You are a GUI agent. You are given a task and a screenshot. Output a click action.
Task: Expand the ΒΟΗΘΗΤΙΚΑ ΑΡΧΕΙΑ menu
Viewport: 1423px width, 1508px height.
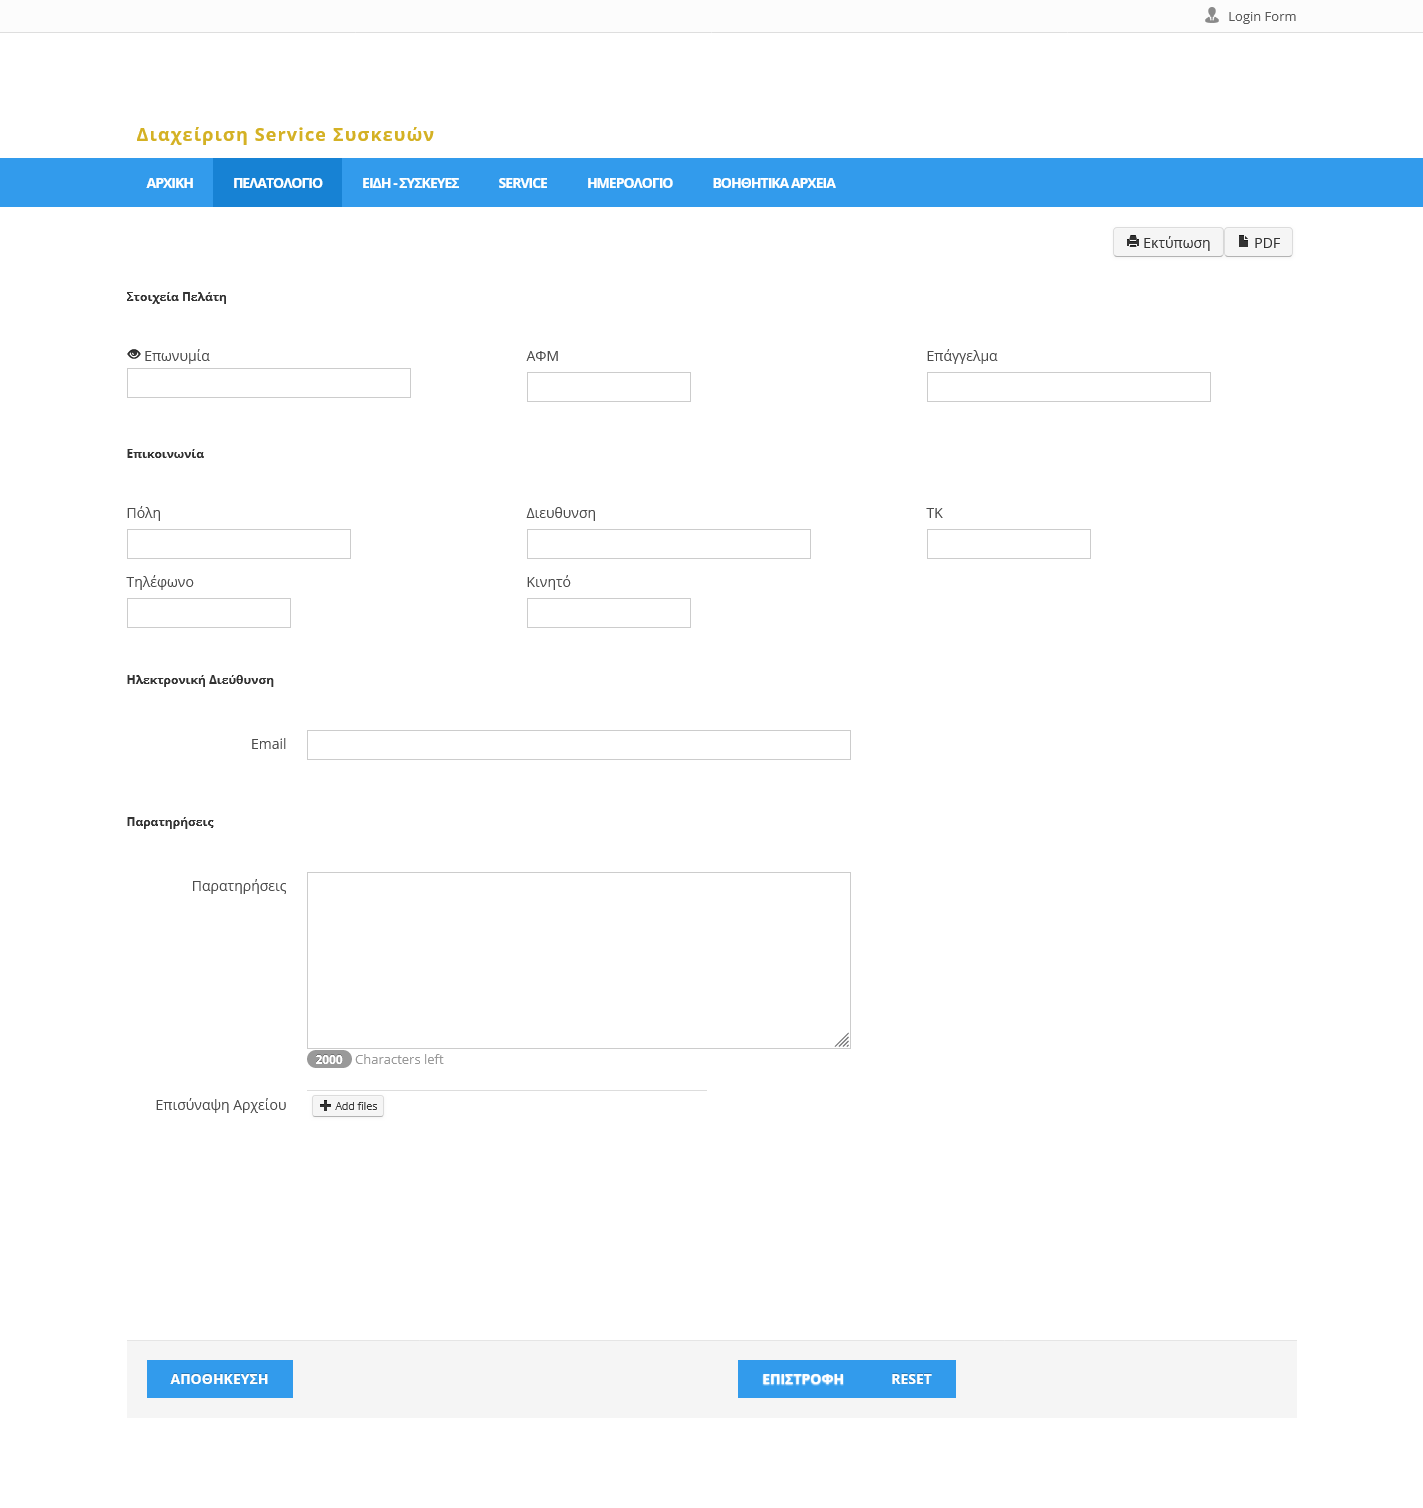(x=773, y=183)
